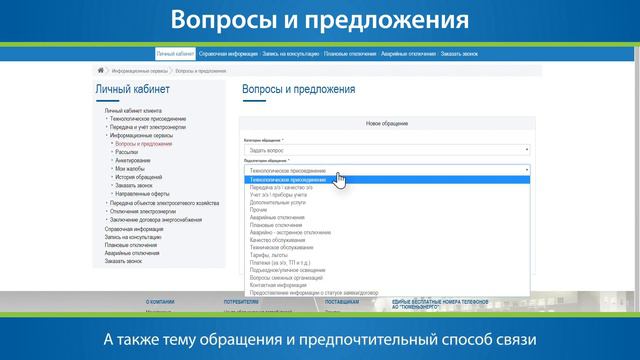
Task: Select 'Техническое обслуживание' option
Action: tap(387, 247)
